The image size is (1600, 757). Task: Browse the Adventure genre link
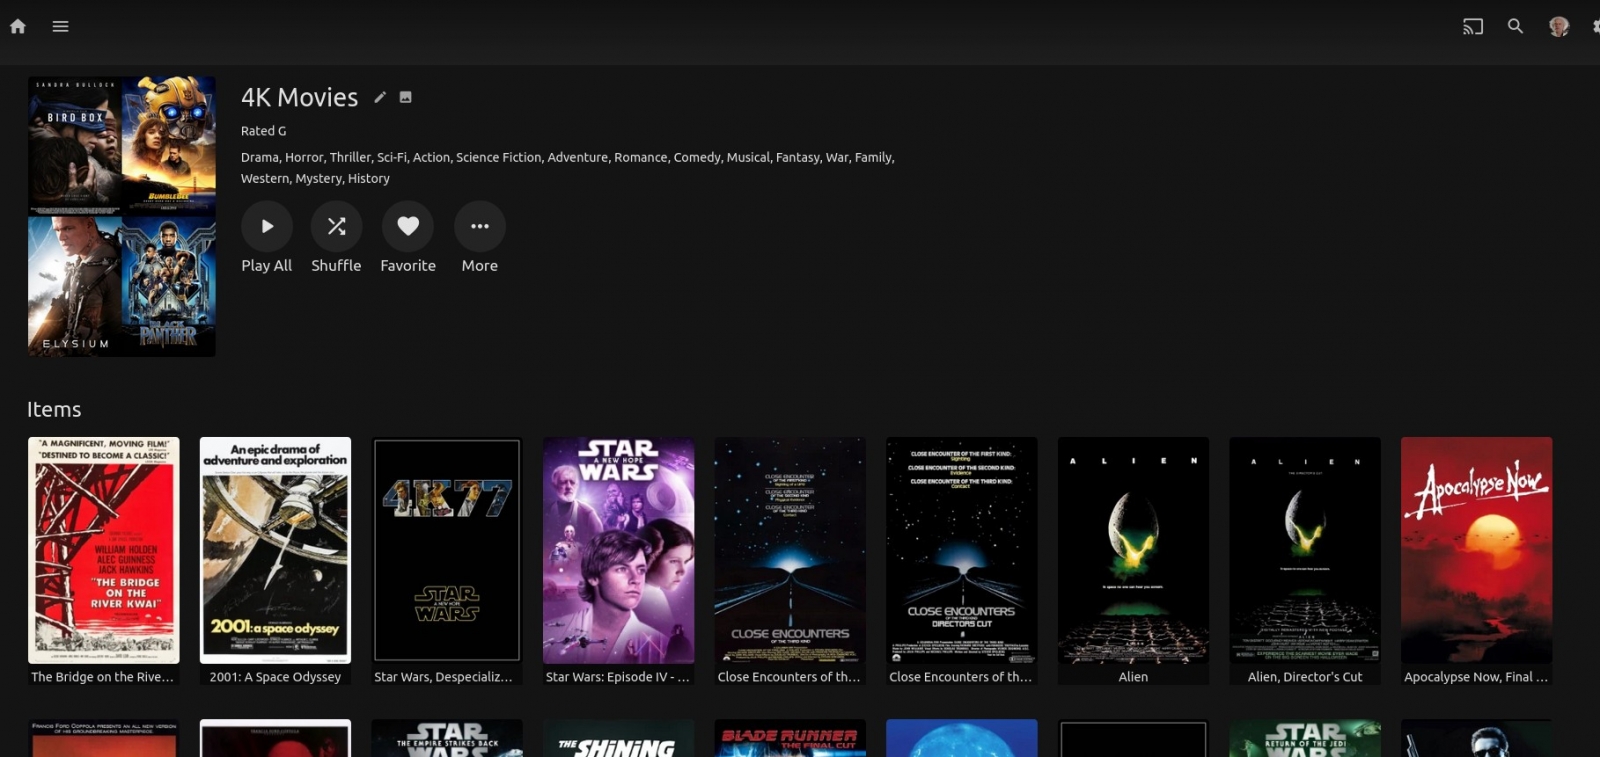[x=577, y=157]
